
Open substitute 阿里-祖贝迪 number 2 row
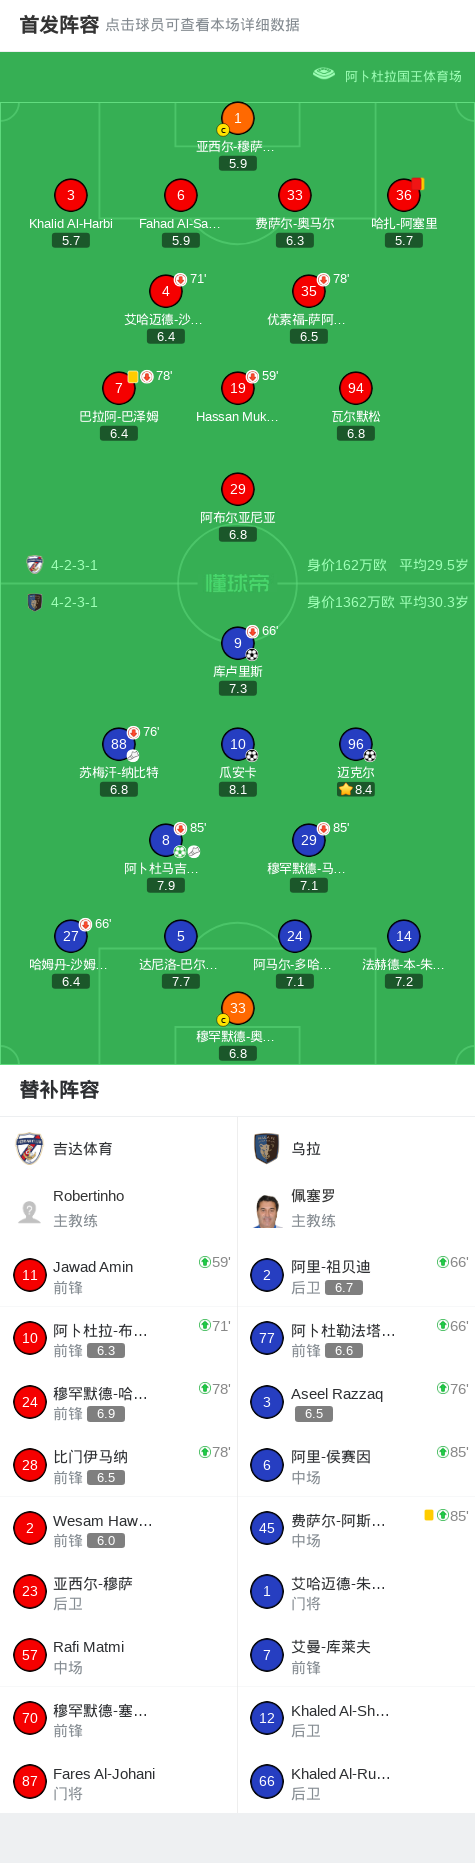(x=356, y=1275)
